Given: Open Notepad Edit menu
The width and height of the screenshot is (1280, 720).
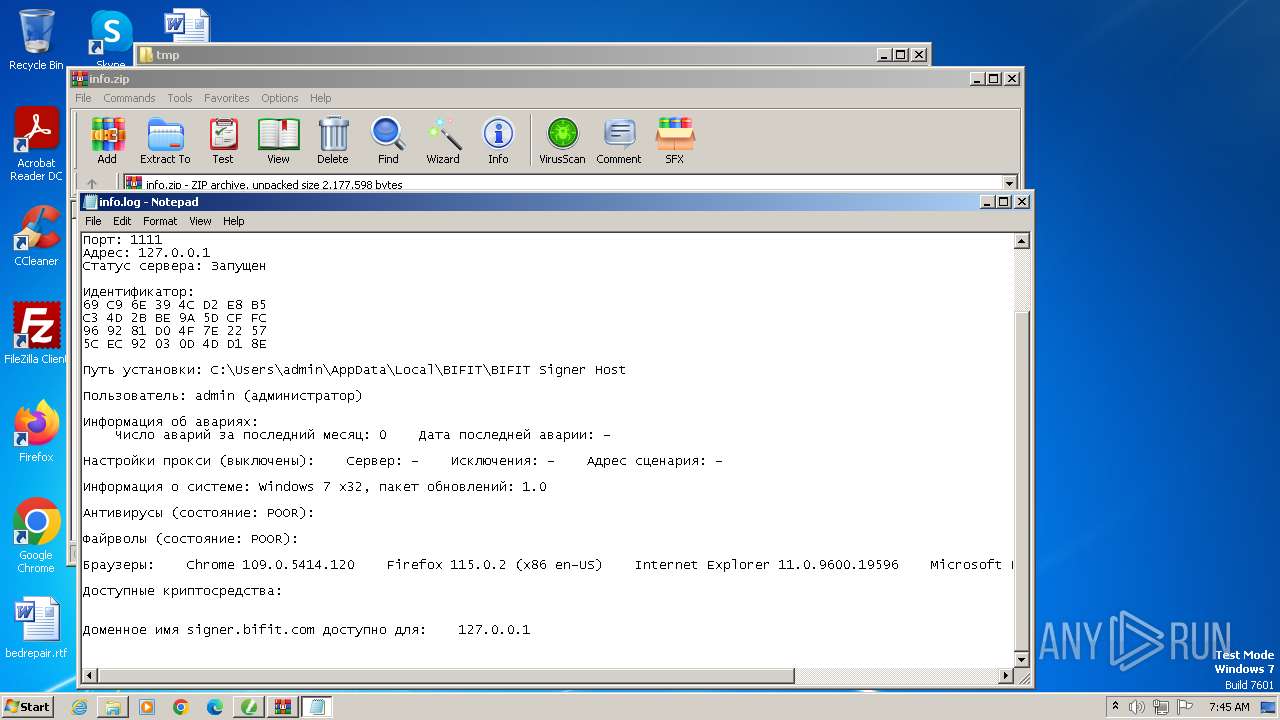Looking at the screenshot, I should tap(122, 221).
